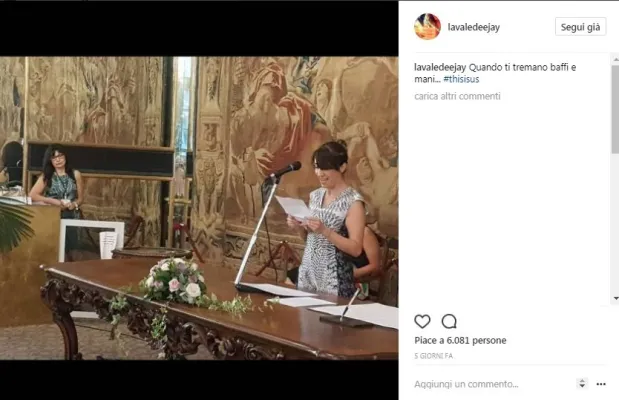Like the post with the heart icon
This screenshot has width=619, height=400.
pyautogui.click(x=422, y=321)
